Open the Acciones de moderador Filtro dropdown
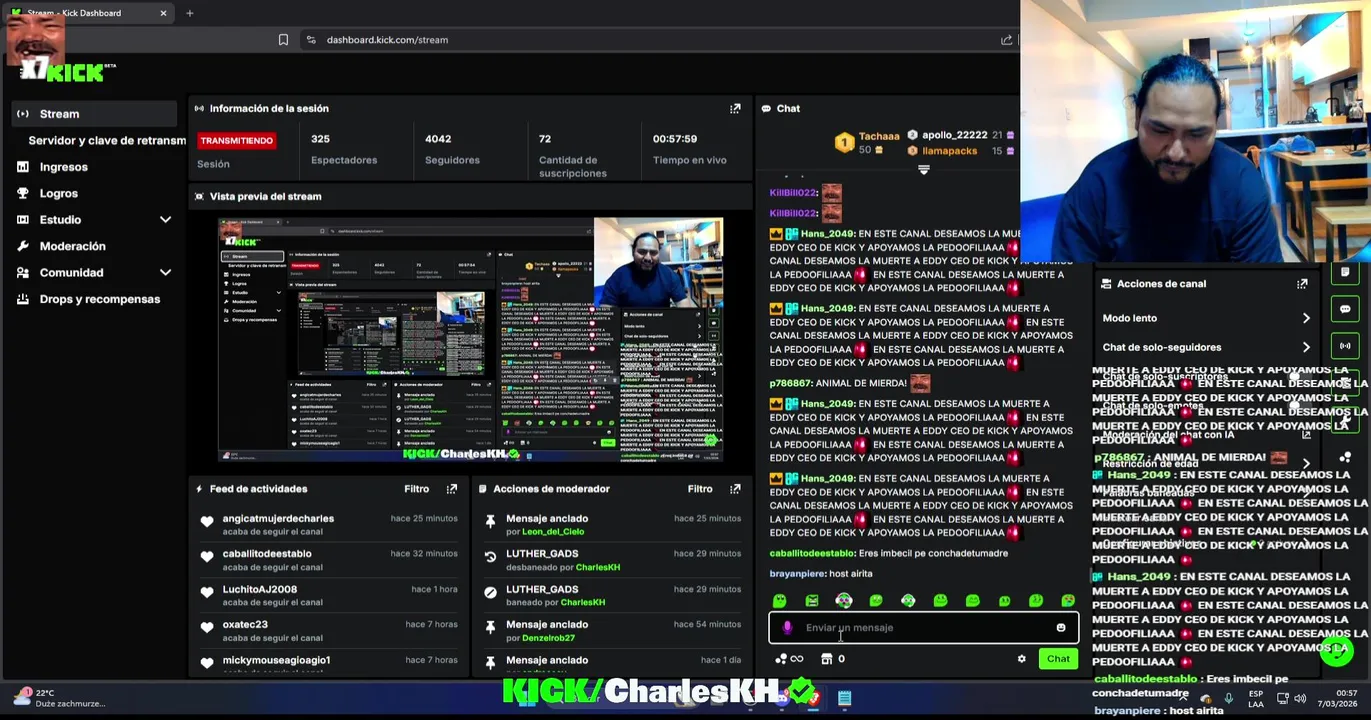The height and width of the screenshot is (720, 1371). point(700,489)
